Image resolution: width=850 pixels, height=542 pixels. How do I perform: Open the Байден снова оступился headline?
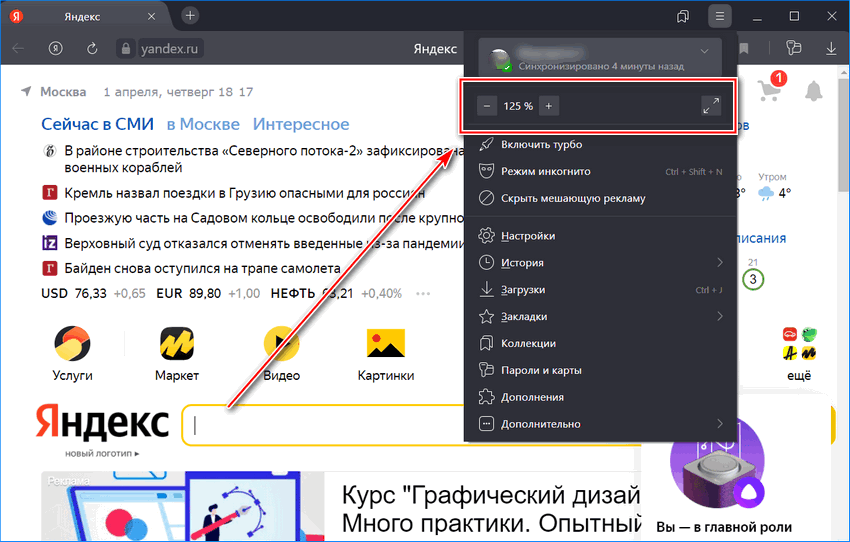202,268
